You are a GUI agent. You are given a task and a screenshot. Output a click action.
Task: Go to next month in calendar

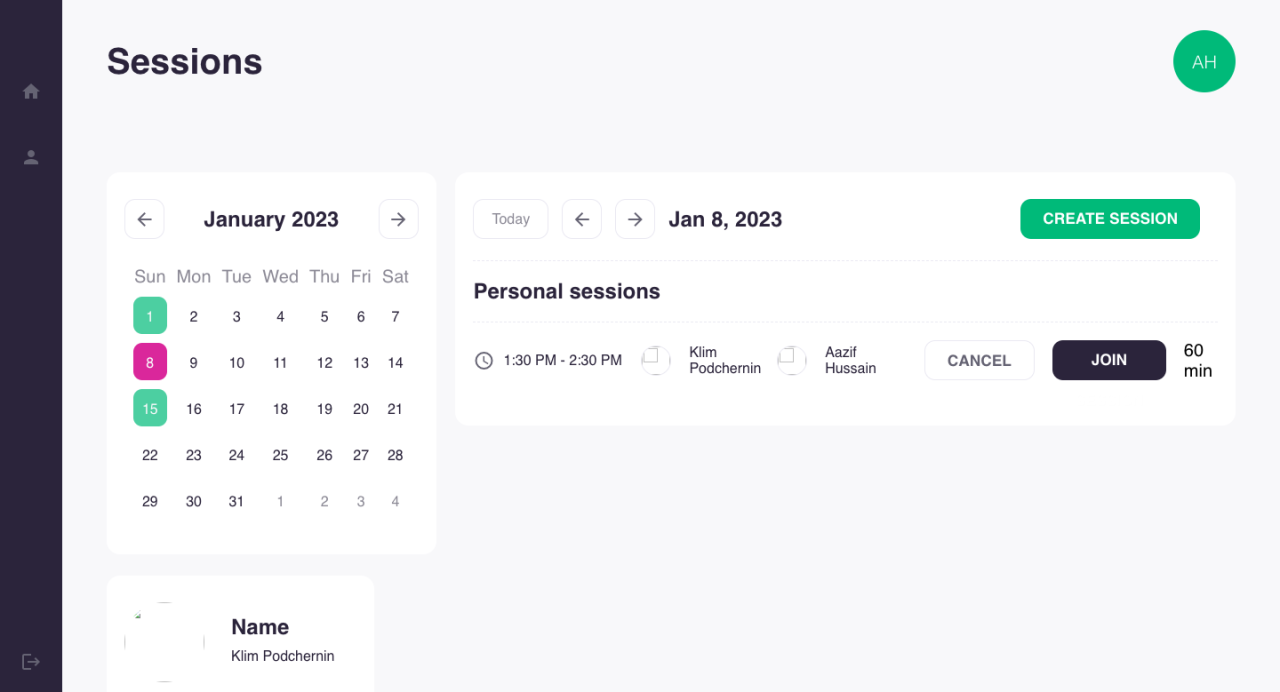398,219
